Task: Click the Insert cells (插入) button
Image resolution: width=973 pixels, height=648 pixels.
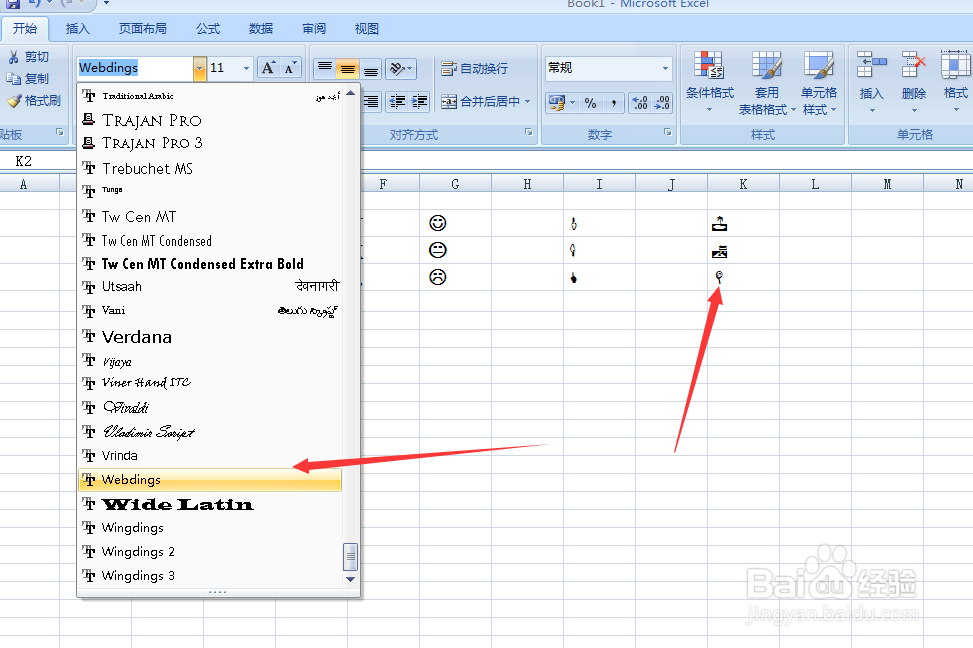Action: [871, 82]
